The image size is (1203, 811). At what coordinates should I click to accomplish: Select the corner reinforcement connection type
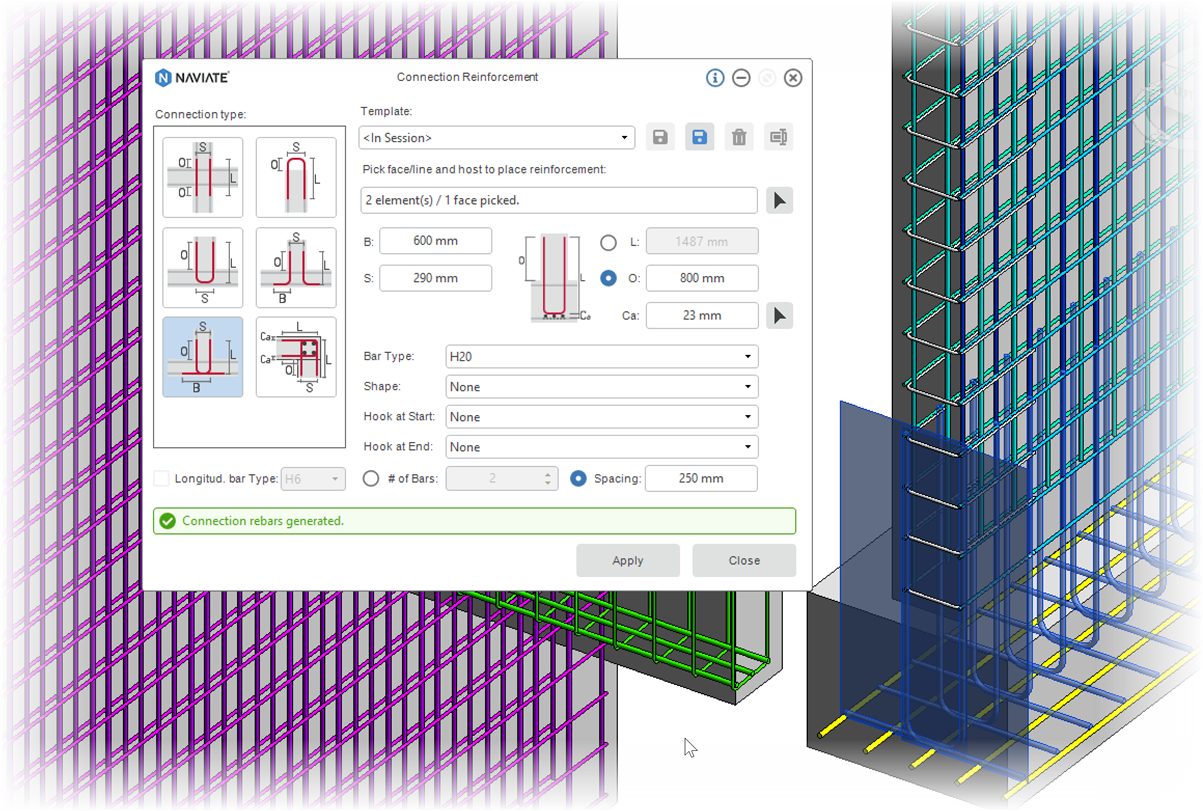(295, 356)
